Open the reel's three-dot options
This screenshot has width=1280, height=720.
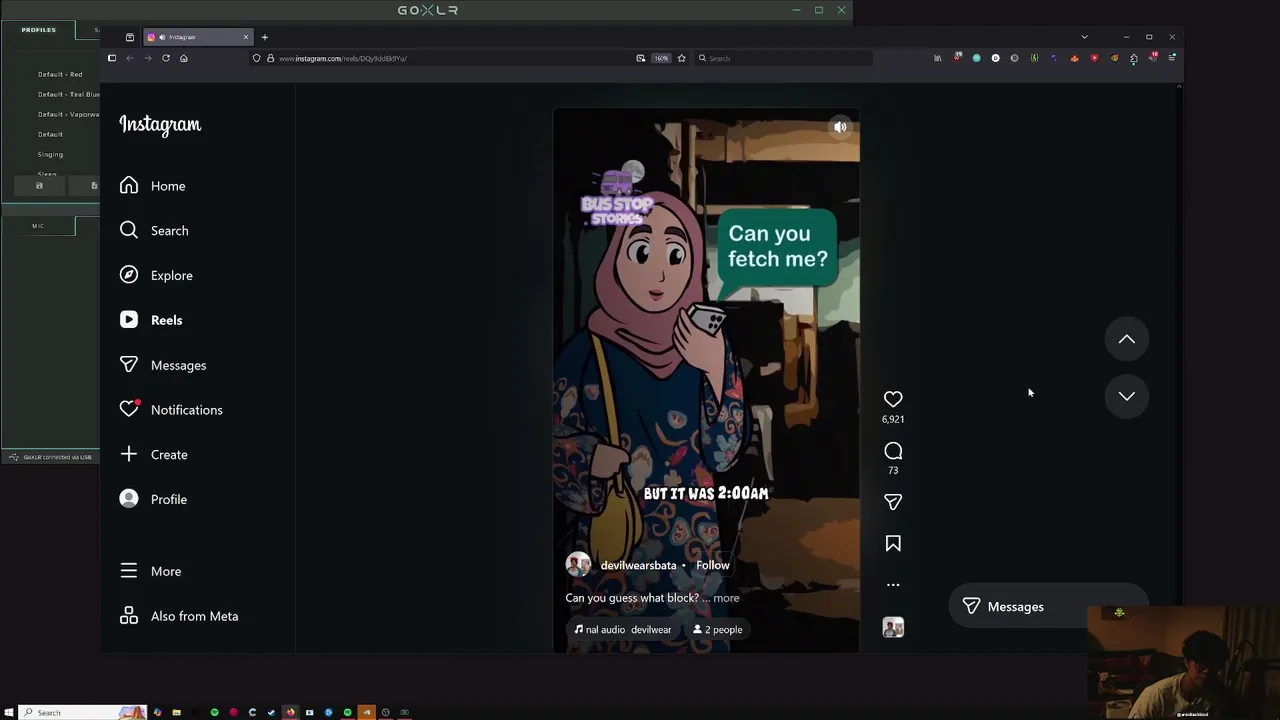pos(893,585)
